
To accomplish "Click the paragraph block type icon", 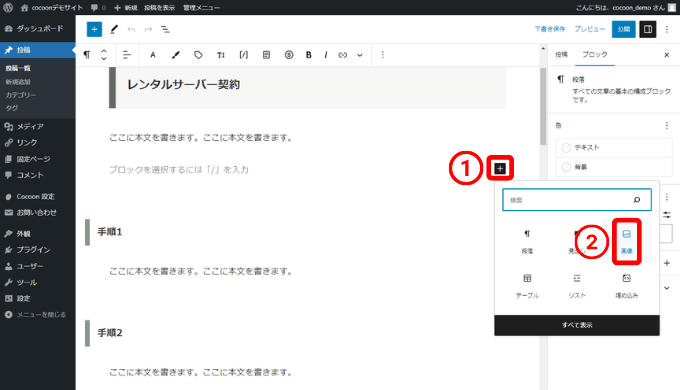I will [x=87, y=55].
